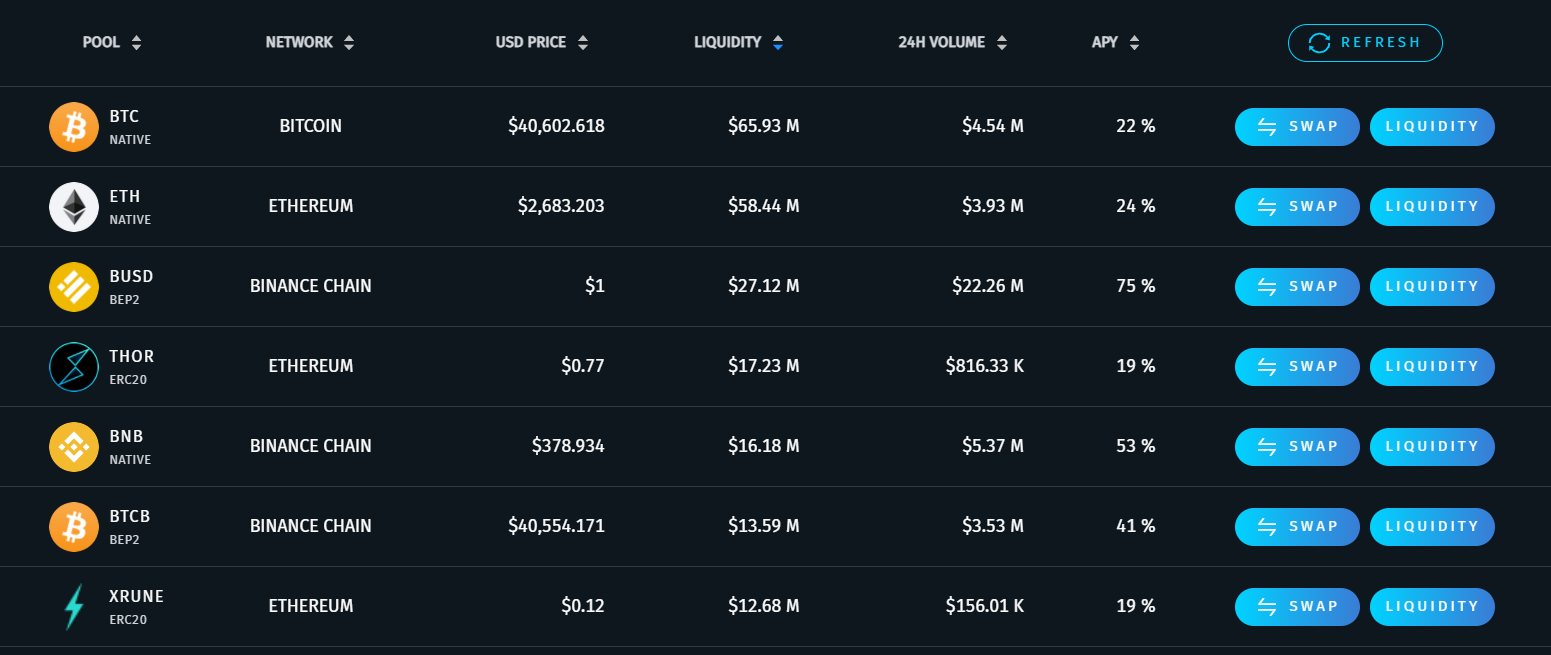
Task: Swap BTC using its Swap button
Action: [x=1297, y=127]
